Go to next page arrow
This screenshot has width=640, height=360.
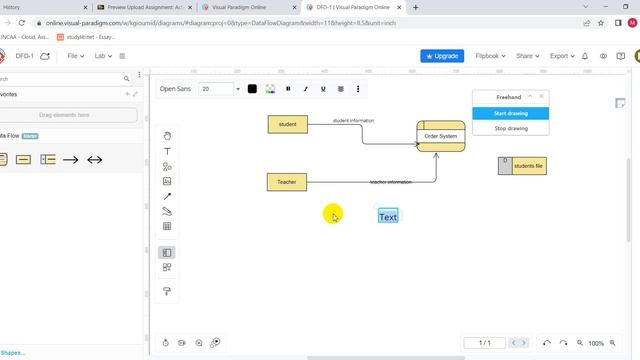coord(524,343)
